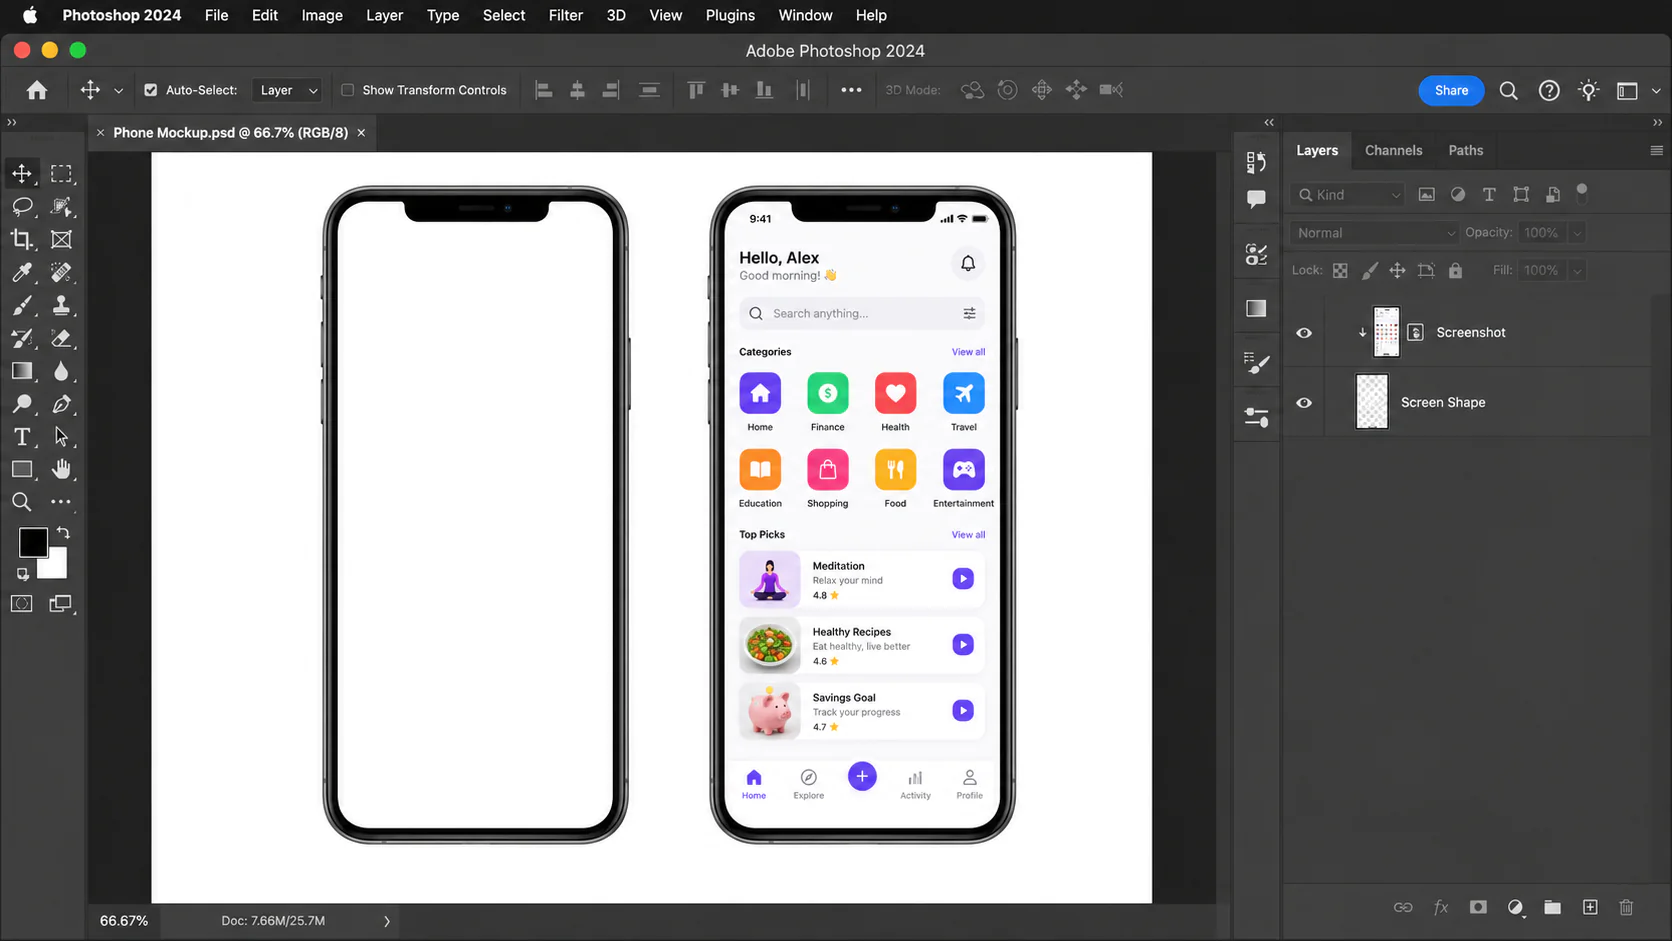Screen dimensions: 1672x941
Task: Select the Zoom tool
Action: coord(22,502)
